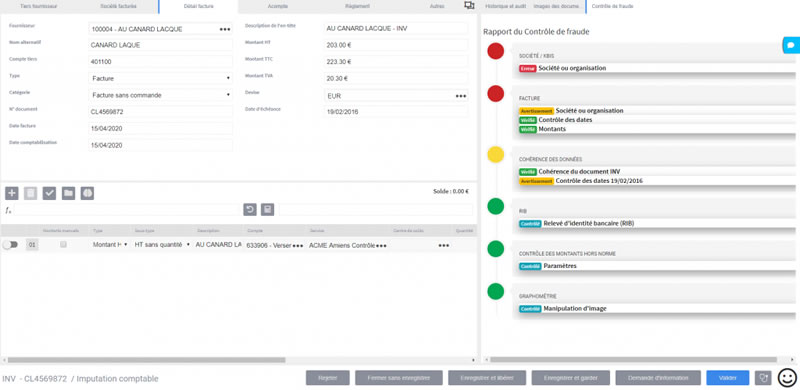Click the Date comptabilisation field
Viewport: 800px width, 390px height.
[x=160, y=145]
